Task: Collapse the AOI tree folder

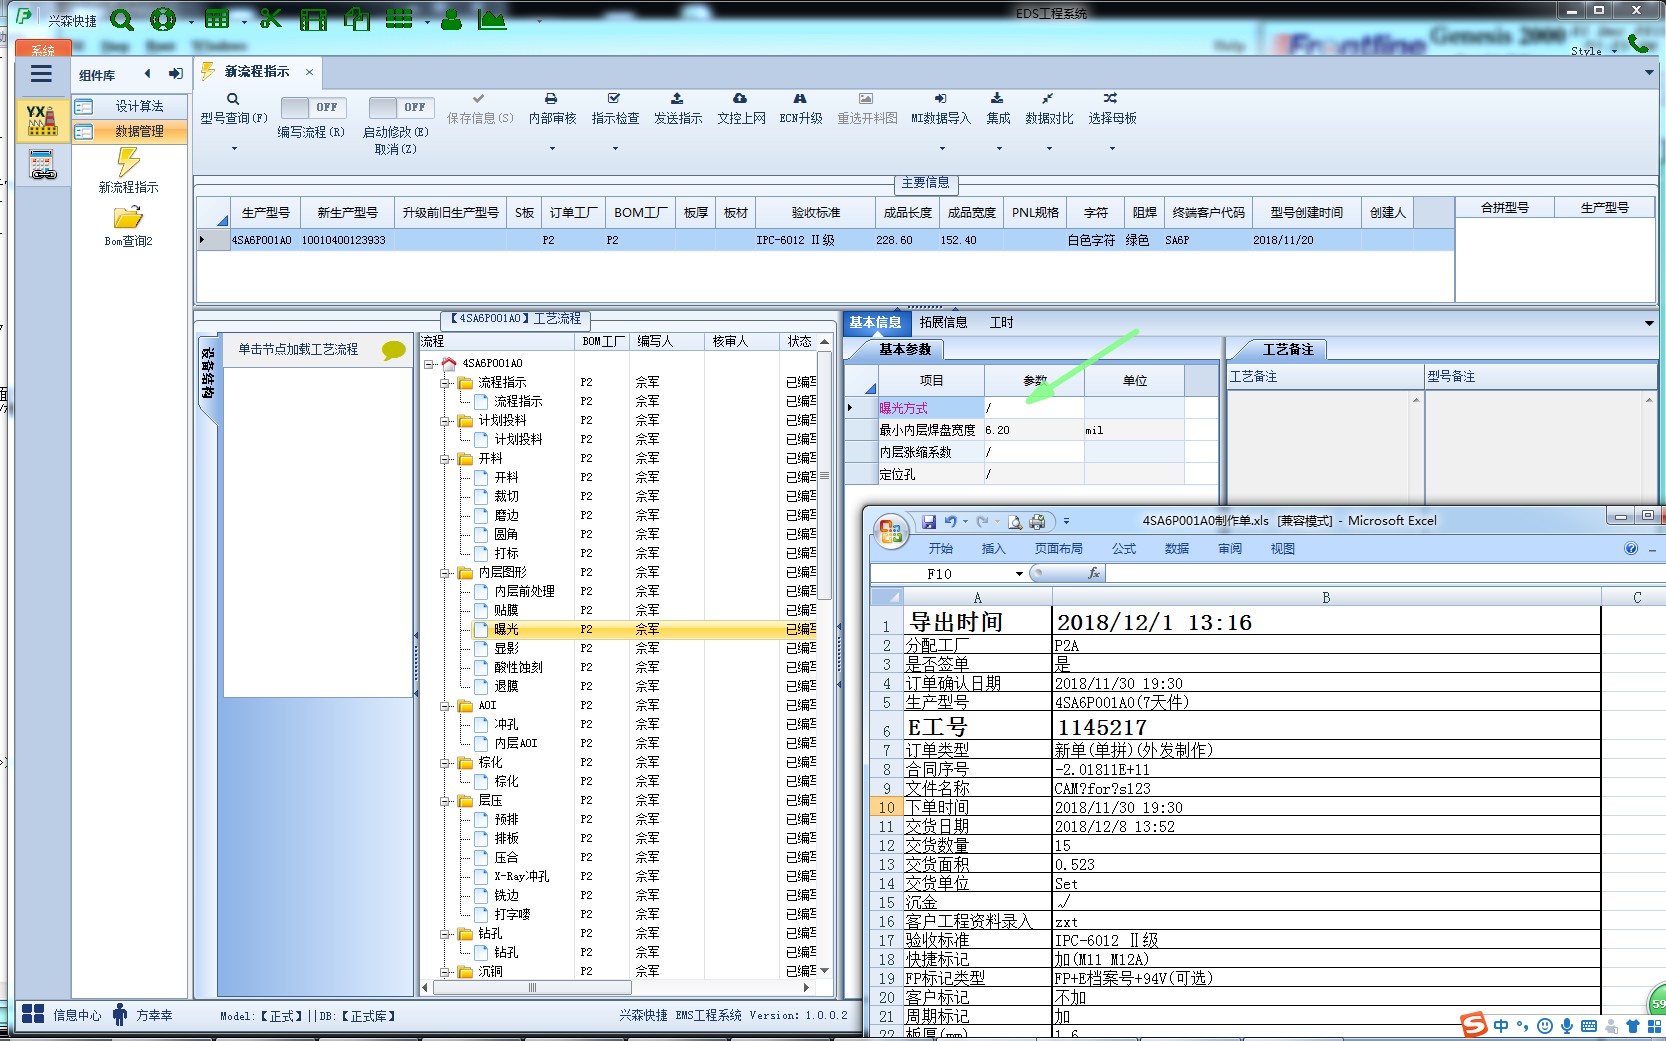Action: tap(445, 706)
